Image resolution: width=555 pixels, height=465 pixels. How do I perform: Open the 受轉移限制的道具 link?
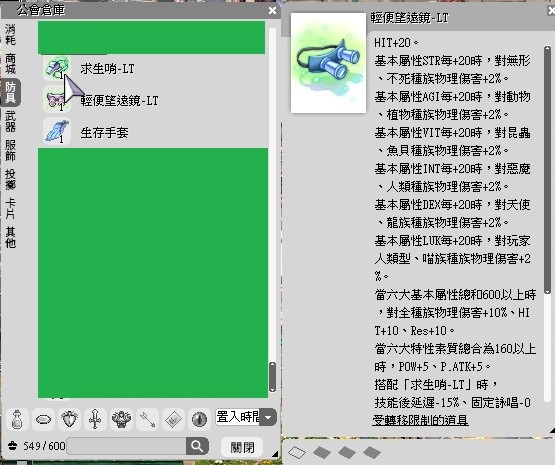point(420,420)
